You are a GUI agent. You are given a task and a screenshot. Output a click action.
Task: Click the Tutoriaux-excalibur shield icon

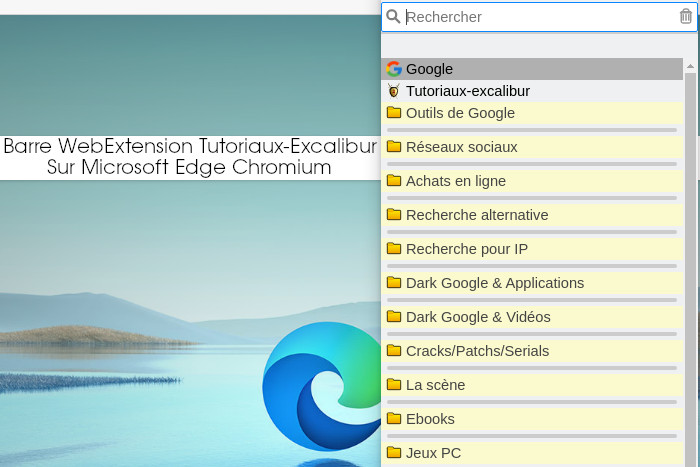click(x=394, y=91)
